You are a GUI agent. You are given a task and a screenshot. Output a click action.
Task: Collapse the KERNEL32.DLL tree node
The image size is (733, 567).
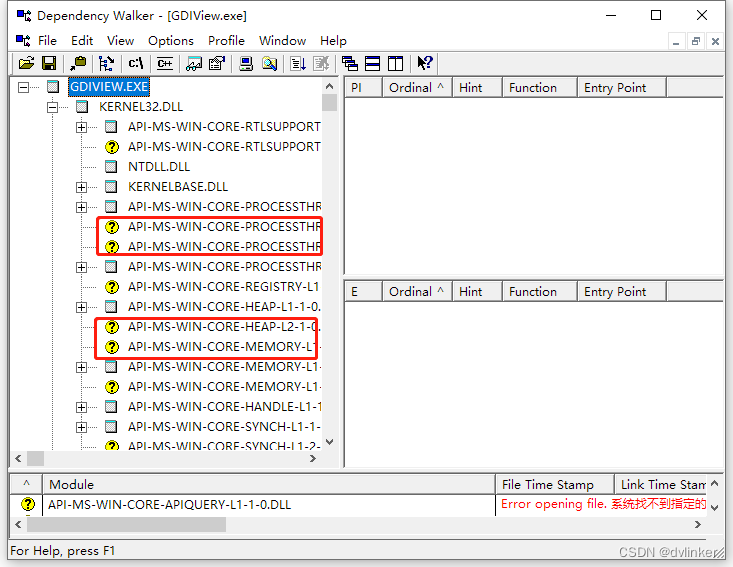pyautogui.click(x=53, y=107)
